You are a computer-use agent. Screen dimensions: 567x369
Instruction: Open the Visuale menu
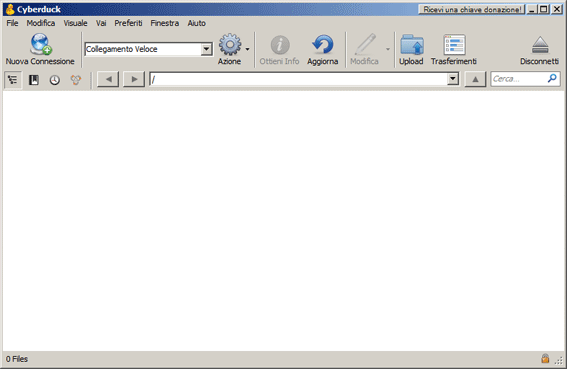click(x=76, y=23)
